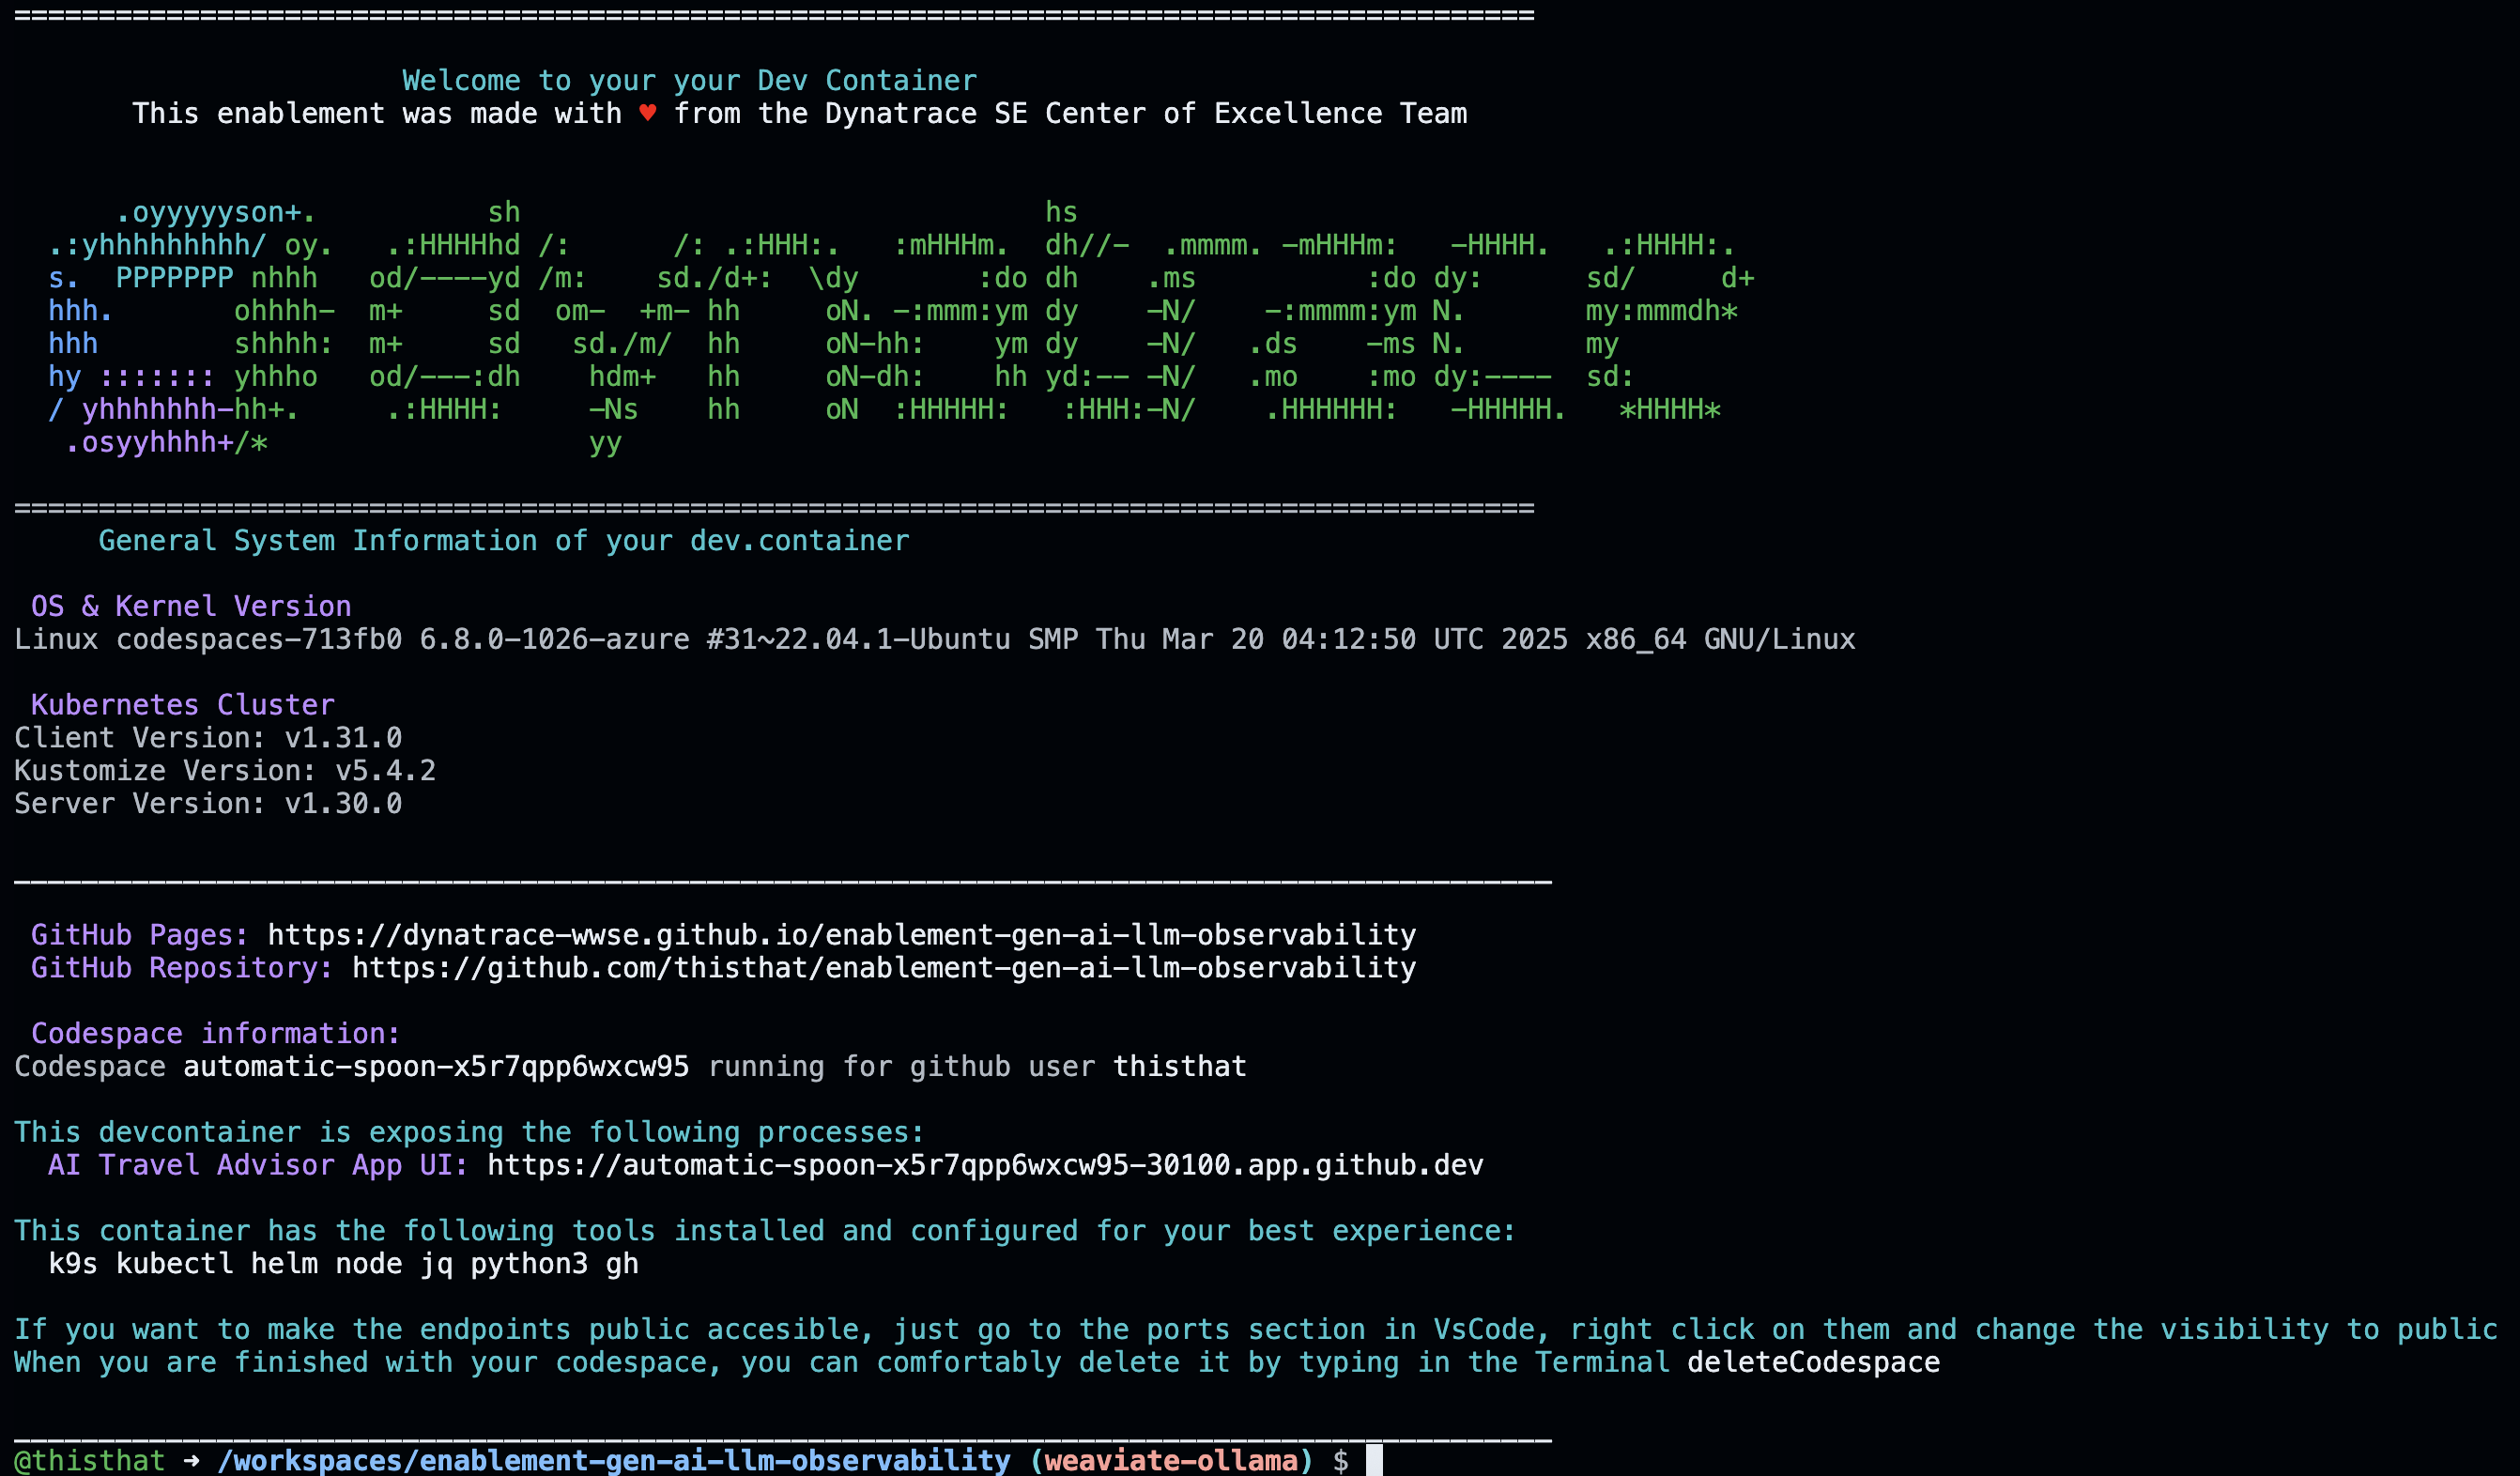Select the codespace name automatic-spoon-x5r7qpp6wxcw95

tap(436, 1066)
